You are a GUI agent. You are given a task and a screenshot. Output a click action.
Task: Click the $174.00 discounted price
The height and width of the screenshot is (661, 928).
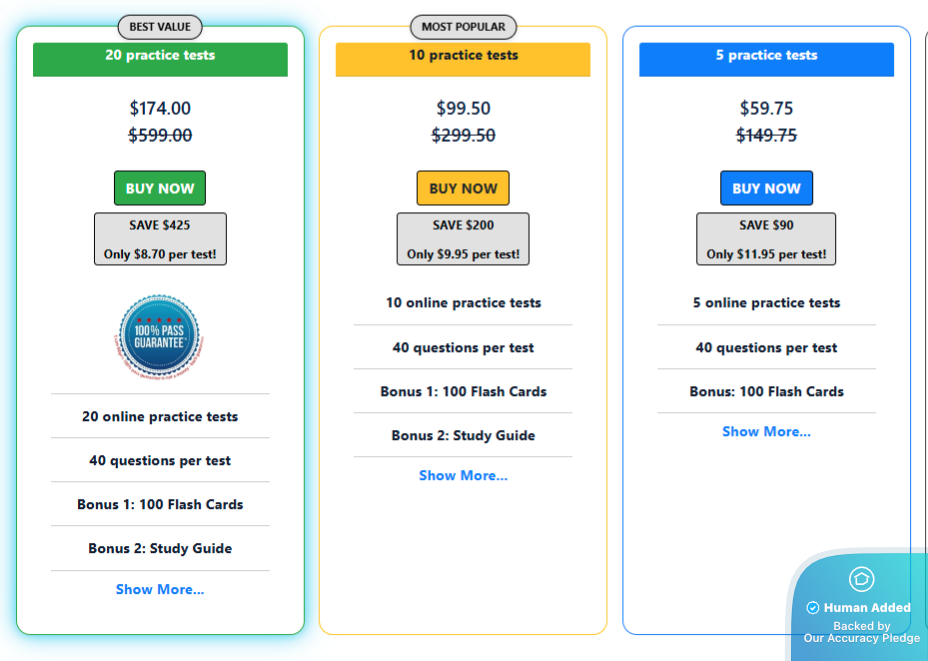pos(160,108)
